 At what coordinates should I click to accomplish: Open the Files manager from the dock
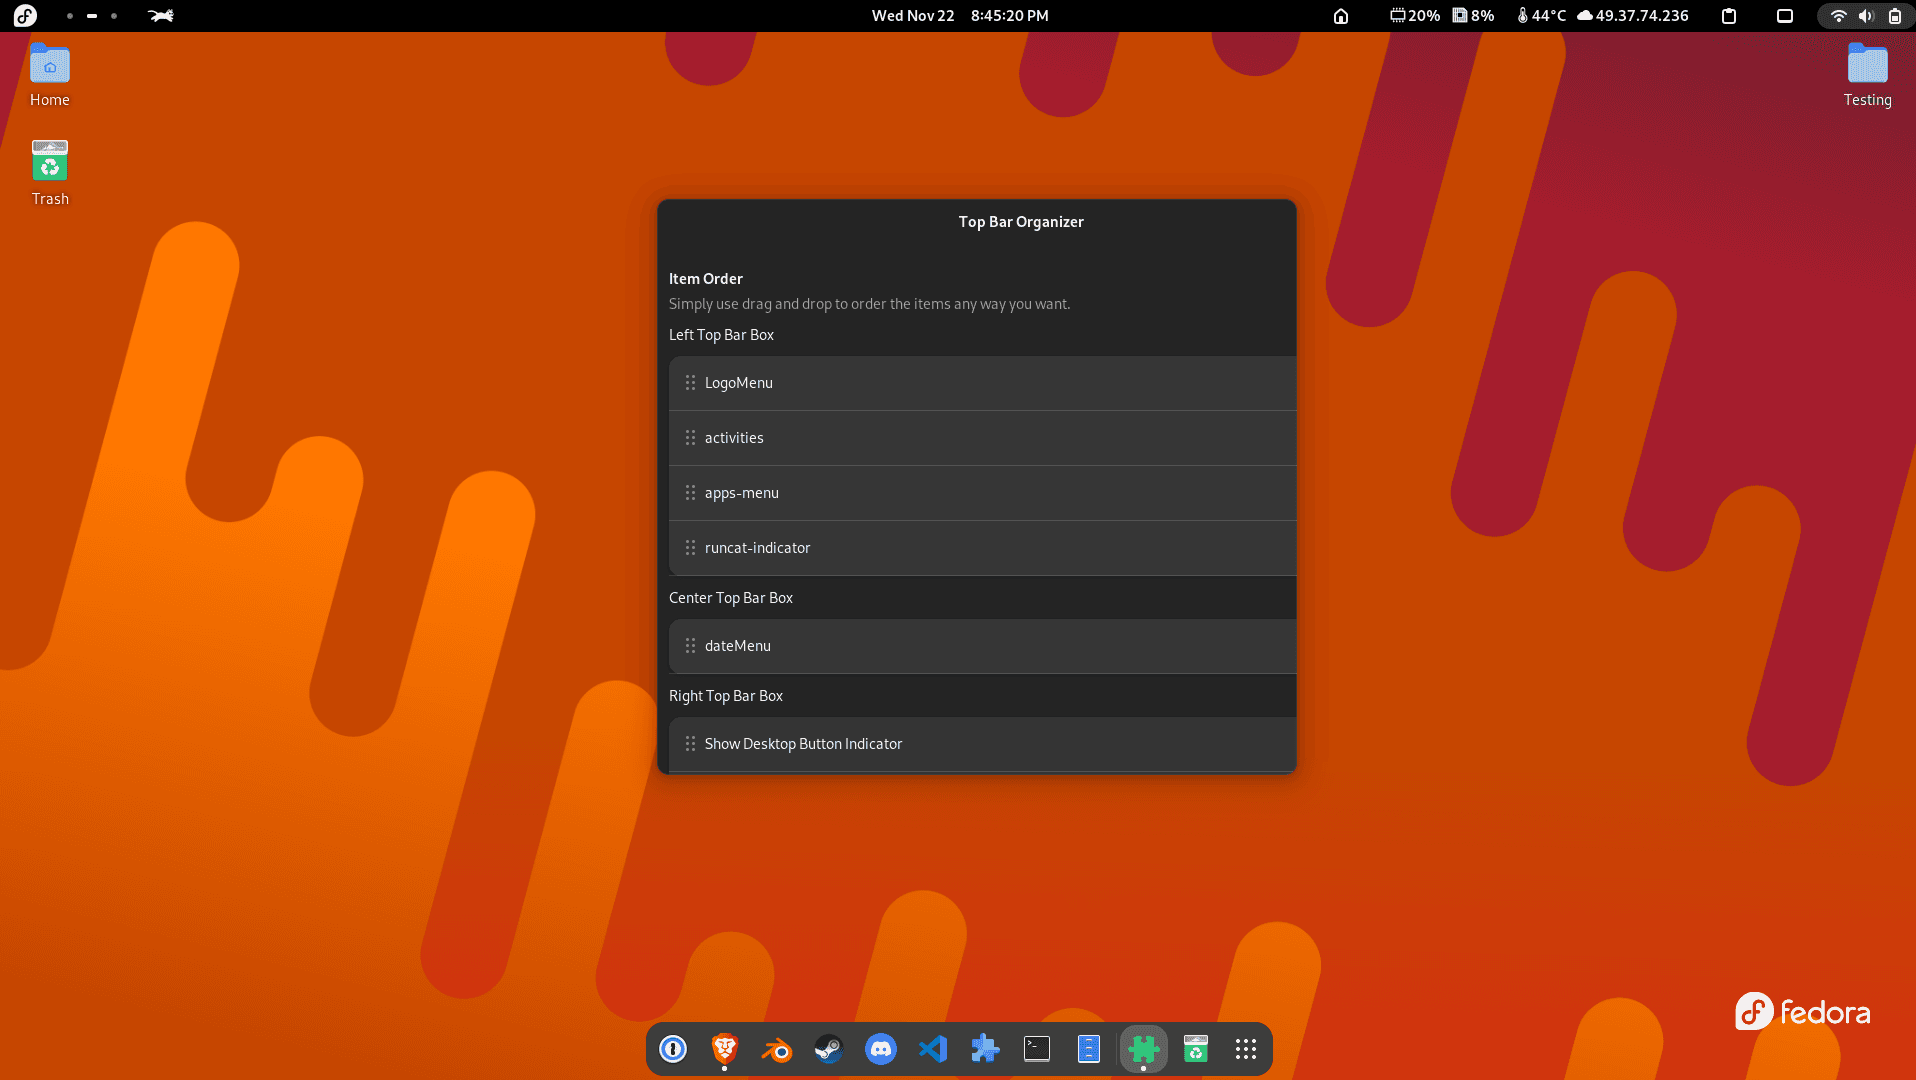pyautogui.click(x=1089, y=1049)
